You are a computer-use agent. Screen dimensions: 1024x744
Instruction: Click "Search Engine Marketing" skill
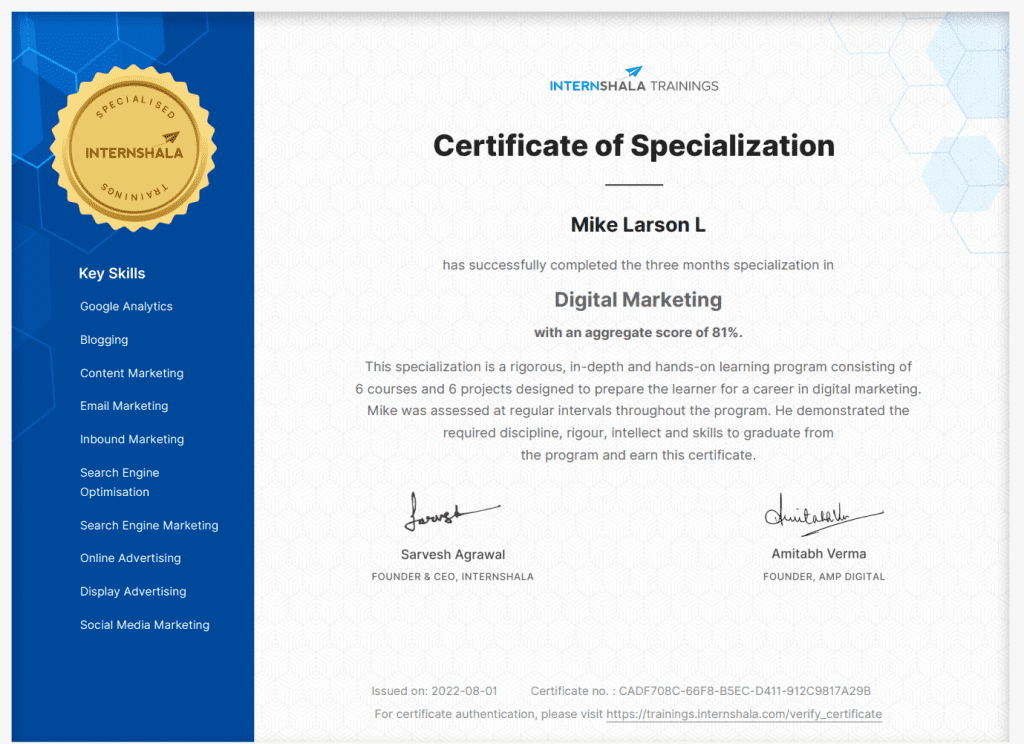point(149,525)
